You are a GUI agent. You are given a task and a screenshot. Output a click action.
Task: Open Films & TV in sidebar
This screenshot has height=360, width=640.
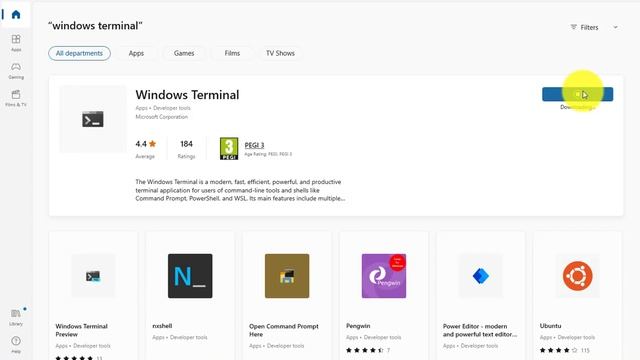click(x=16, y=98)
